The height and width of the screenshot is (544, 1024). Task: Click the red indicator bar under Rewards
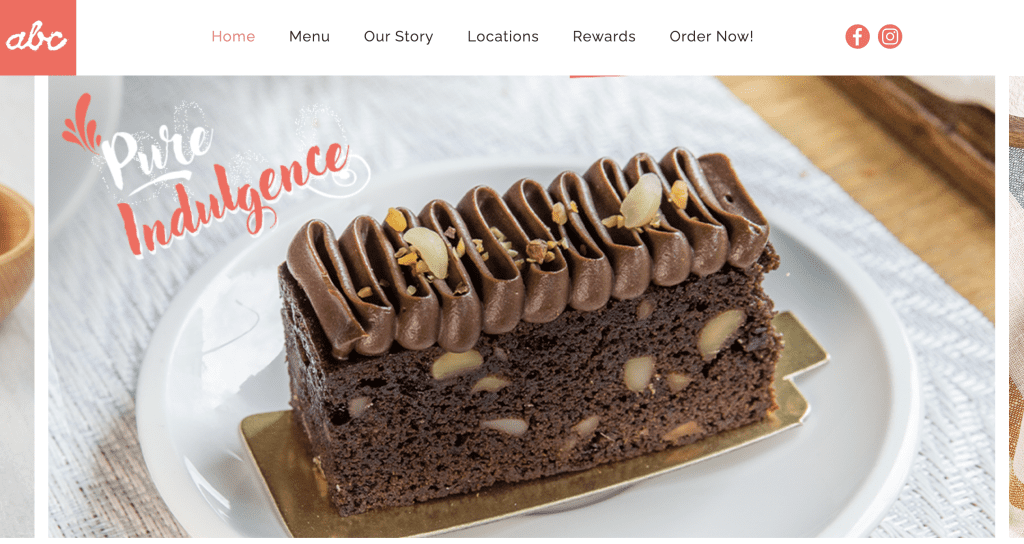597,76
